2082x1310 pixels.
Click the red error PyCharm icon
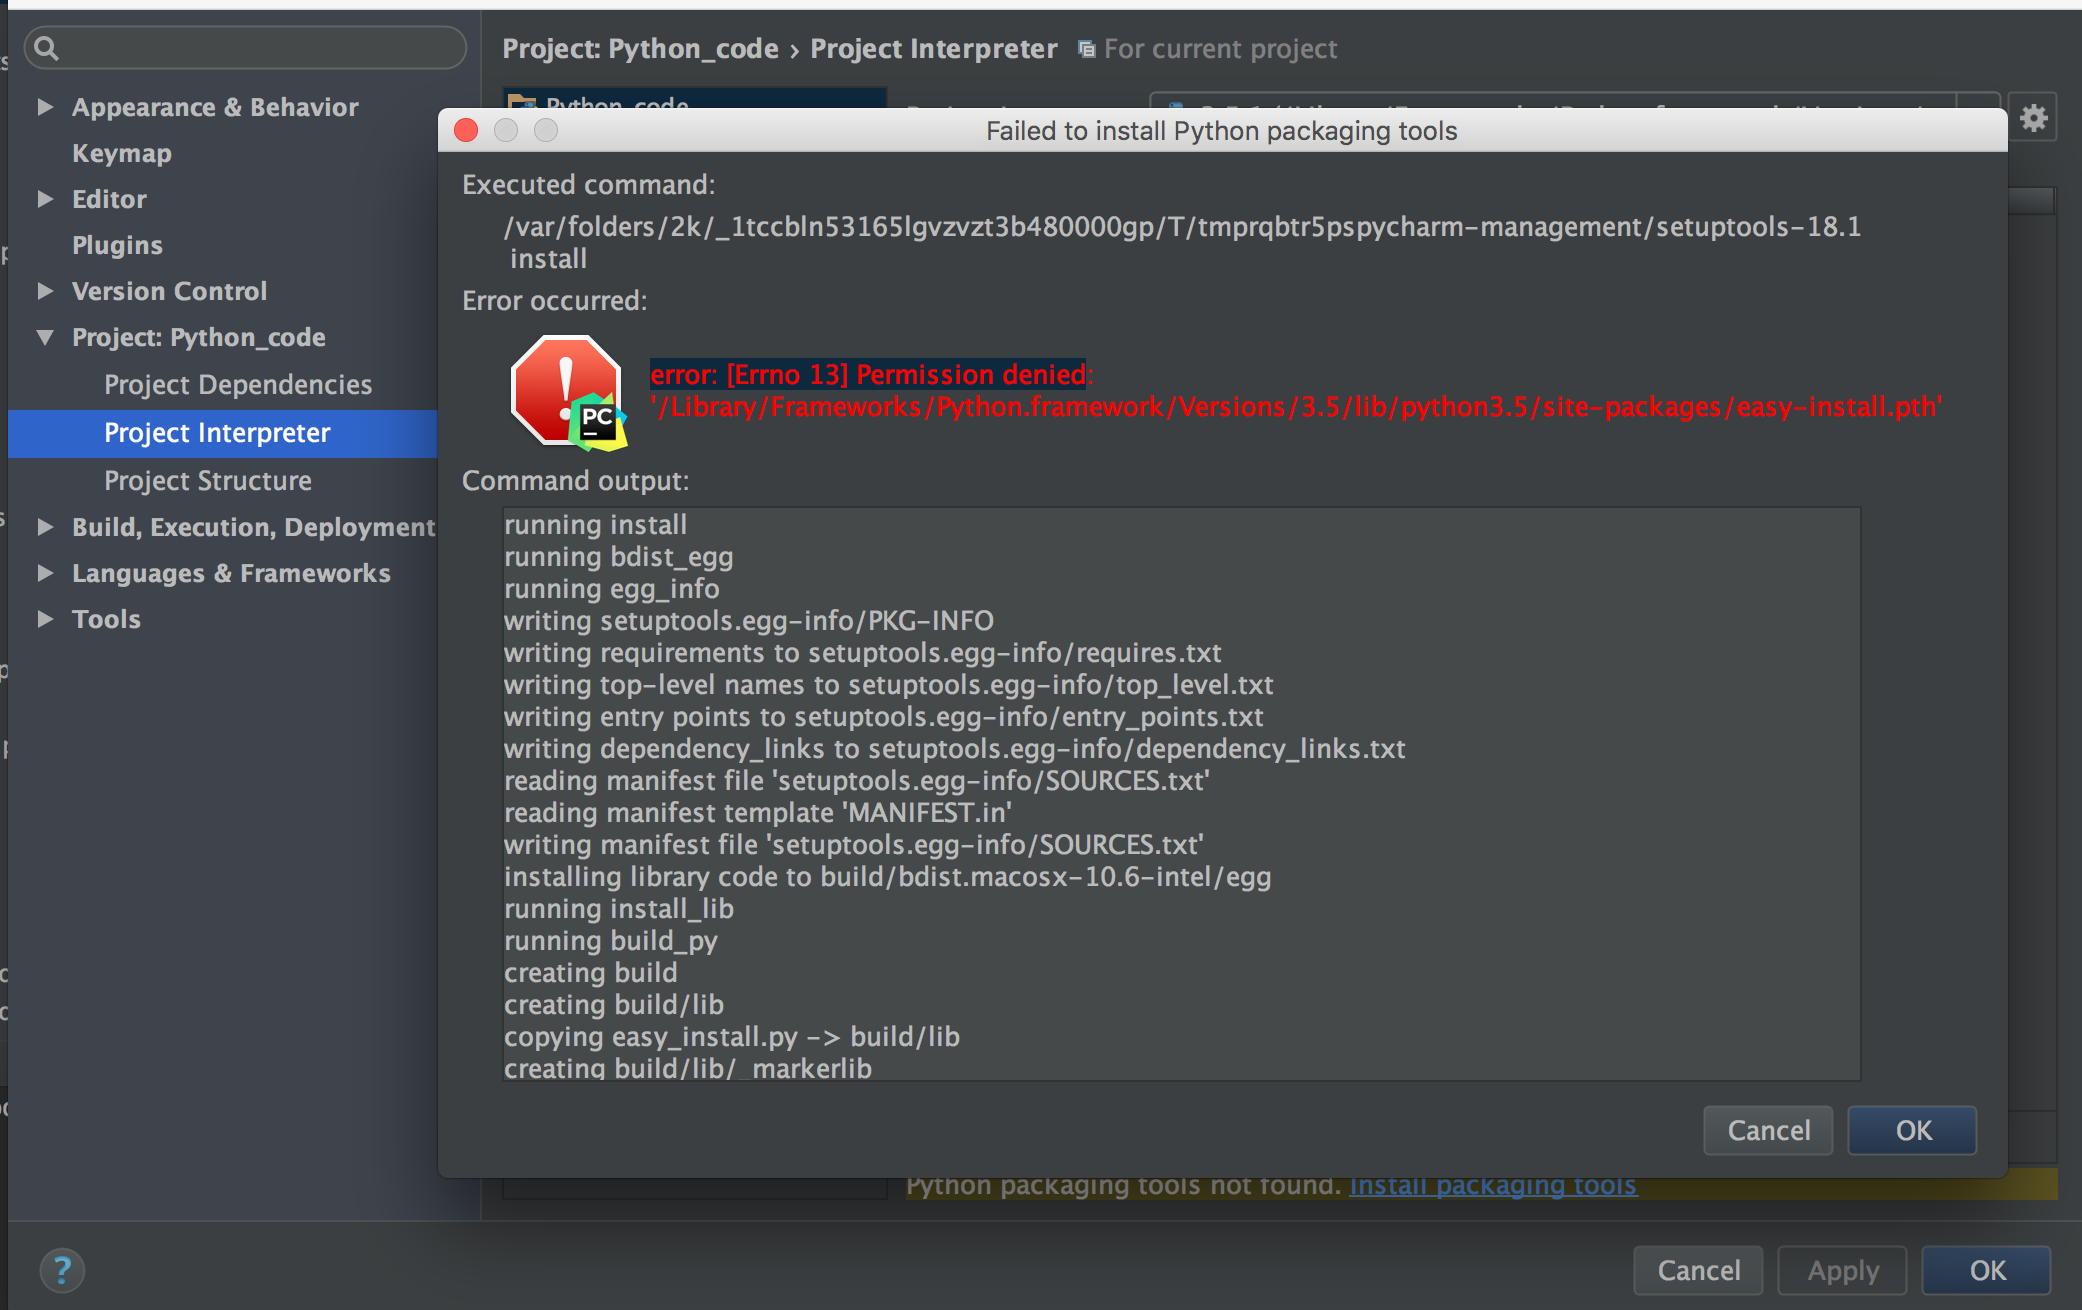pyautogui.click(x=568, y=391)
